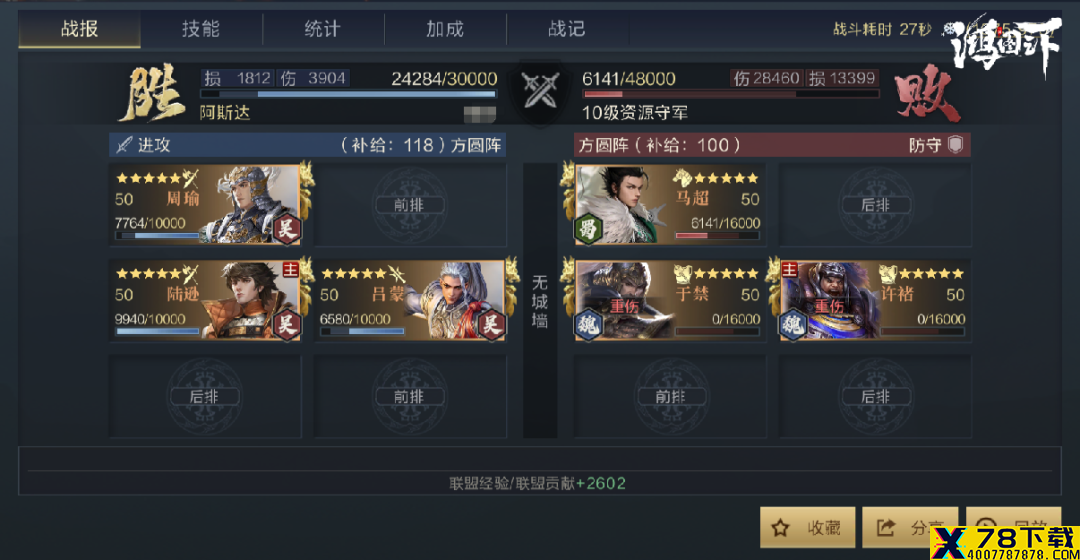Click the share arrow icon

[x=886, y=528]
